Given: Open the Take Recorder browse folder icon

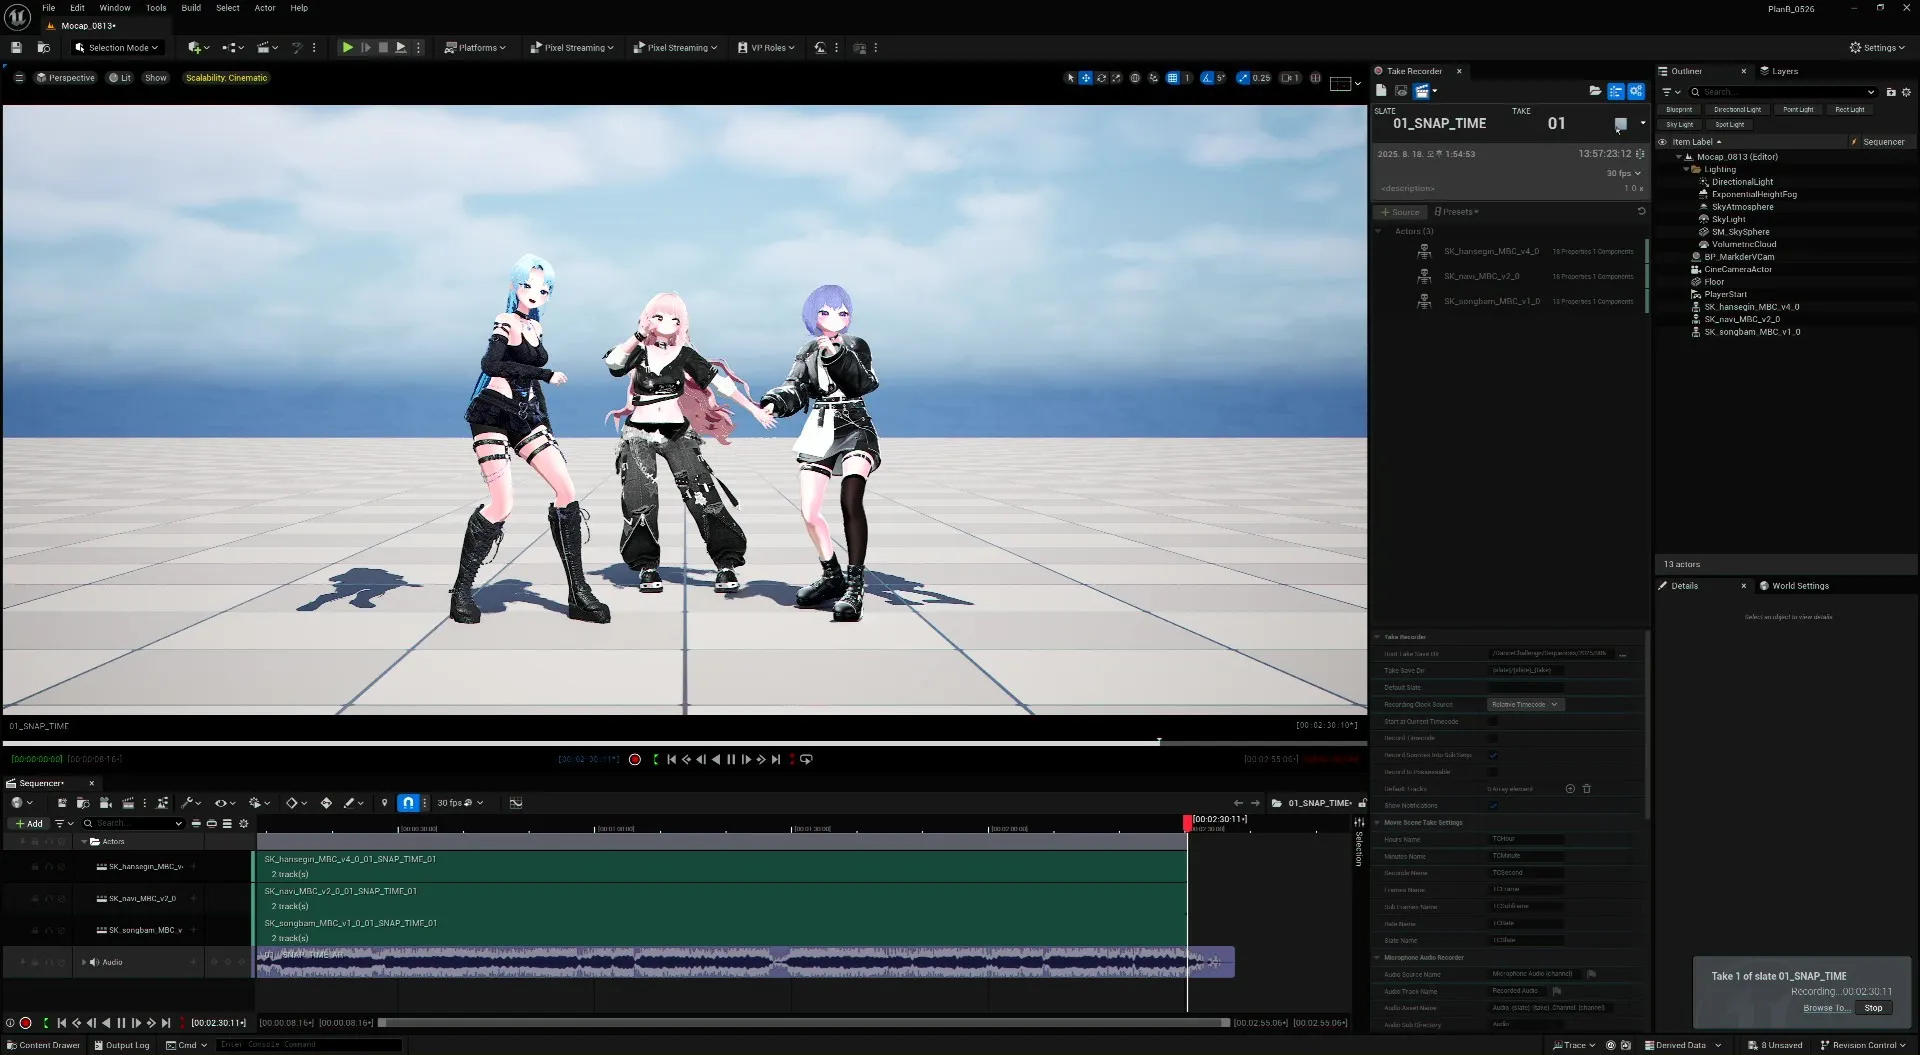Looking at the screenshot, I should 1595,91.
